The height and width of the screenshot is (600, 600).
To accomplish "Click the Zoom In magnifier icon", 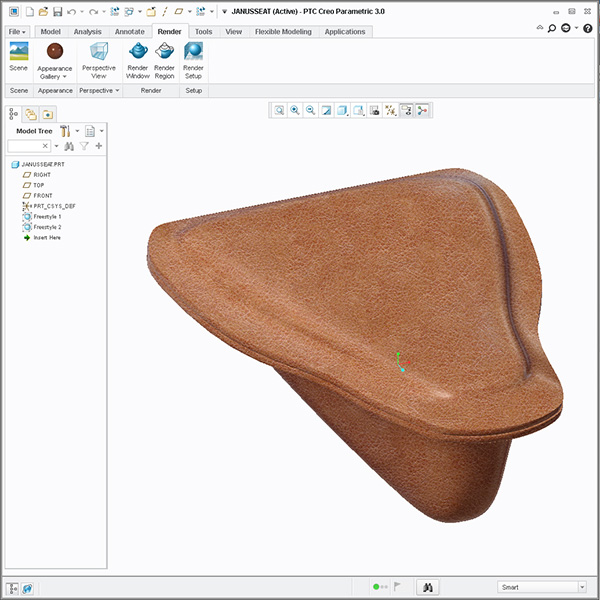I will coord(295,111).
